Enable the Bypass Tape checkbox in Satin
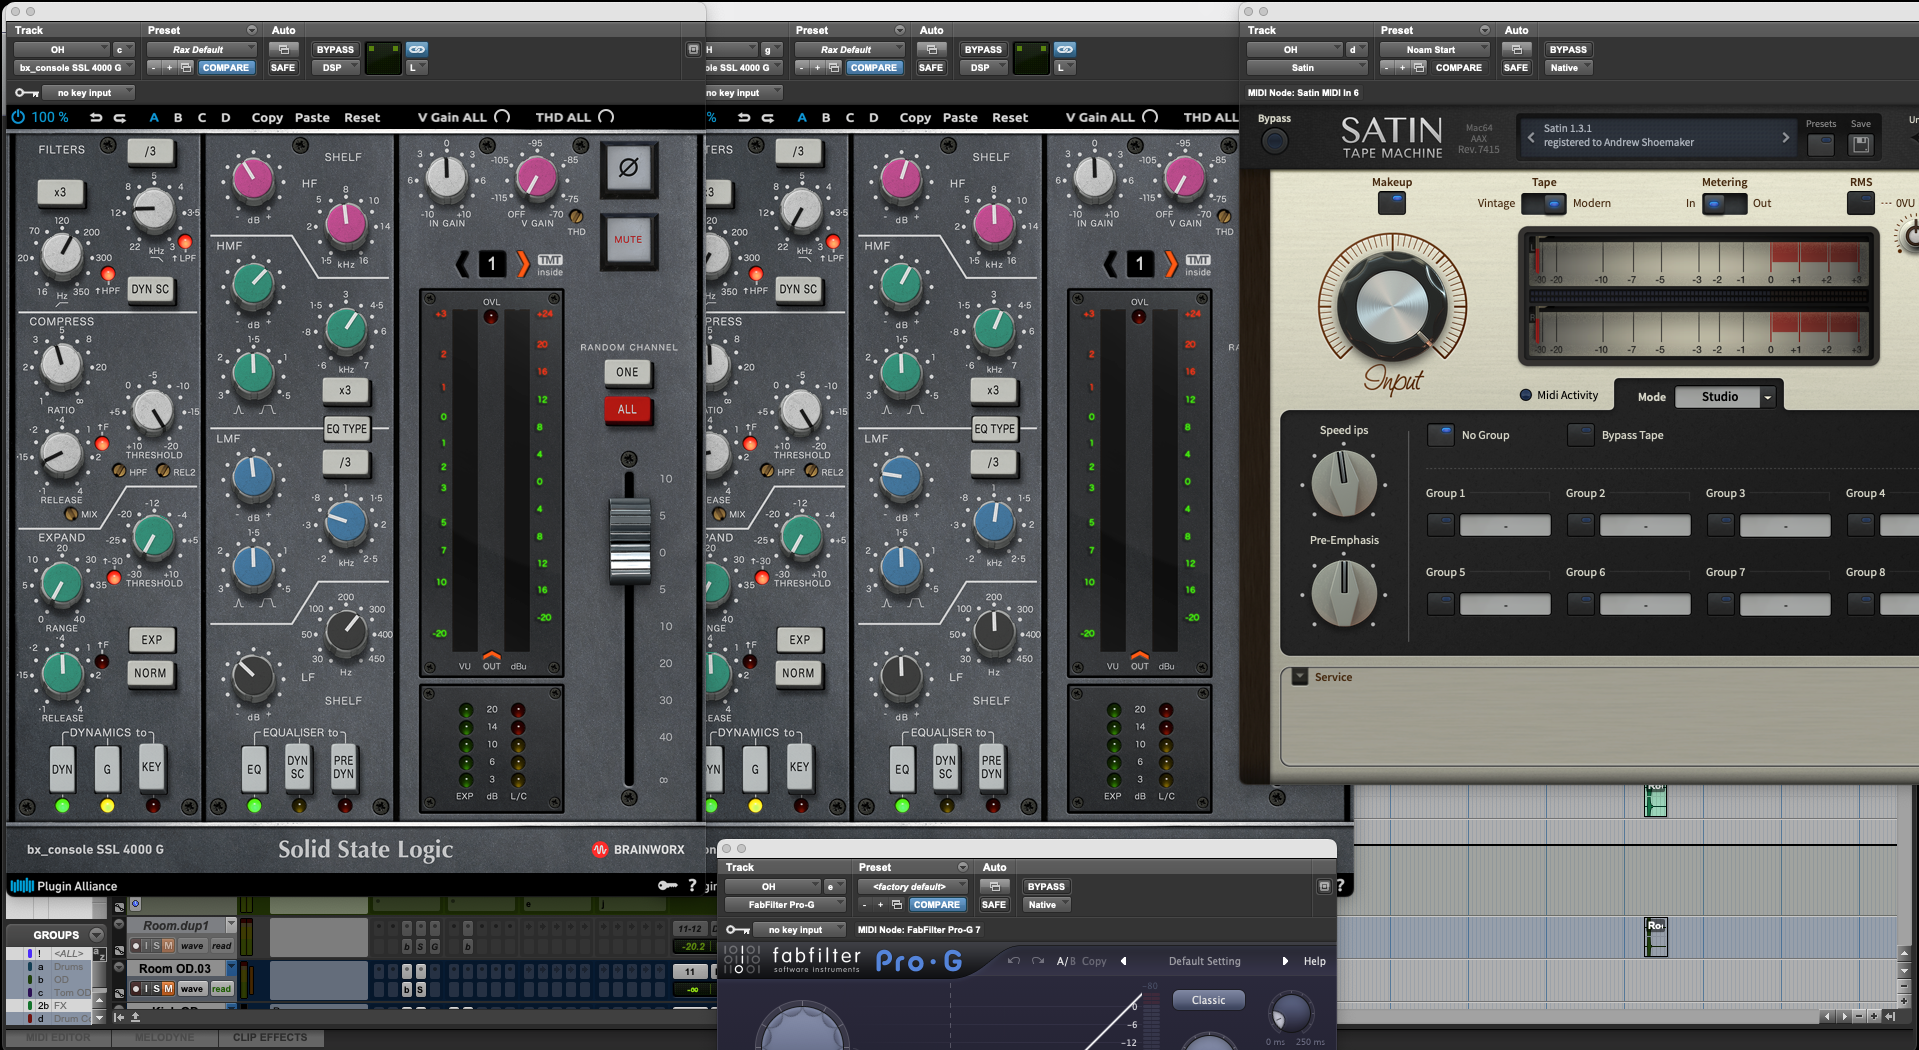The image size is (1919, 1050). (x=1581, y=435)
